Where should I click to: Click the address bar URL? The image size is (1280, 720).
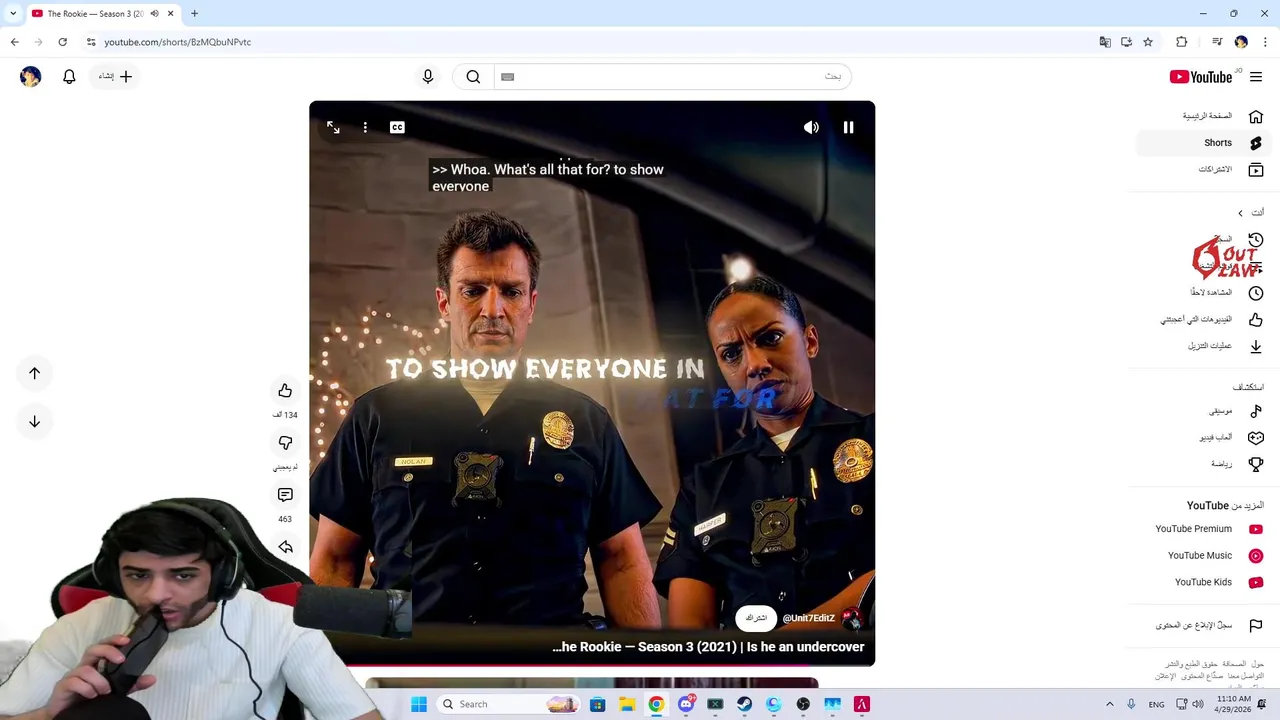(x=177, y=42)
